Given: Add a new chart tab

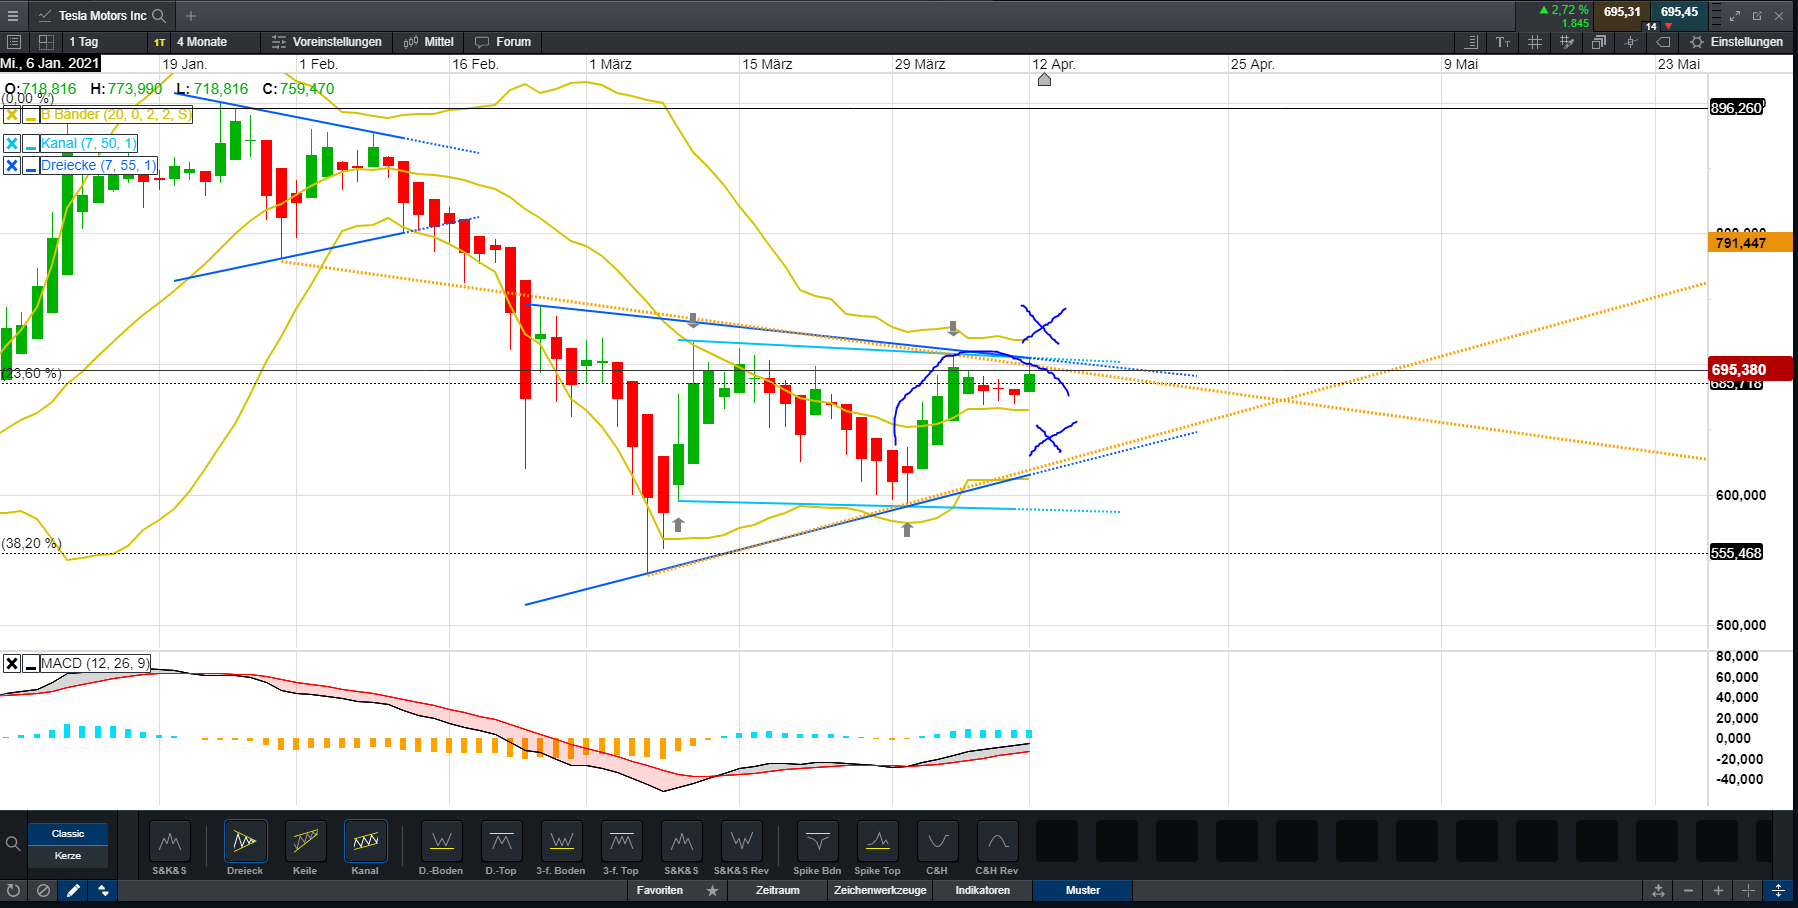Looking at the screenshot, I should tap(191, 16).
